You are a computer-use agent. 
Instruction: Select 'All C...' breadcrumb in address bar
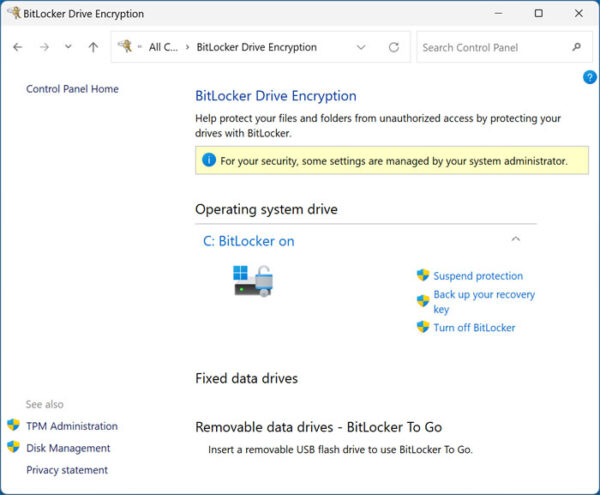[163, 47]
